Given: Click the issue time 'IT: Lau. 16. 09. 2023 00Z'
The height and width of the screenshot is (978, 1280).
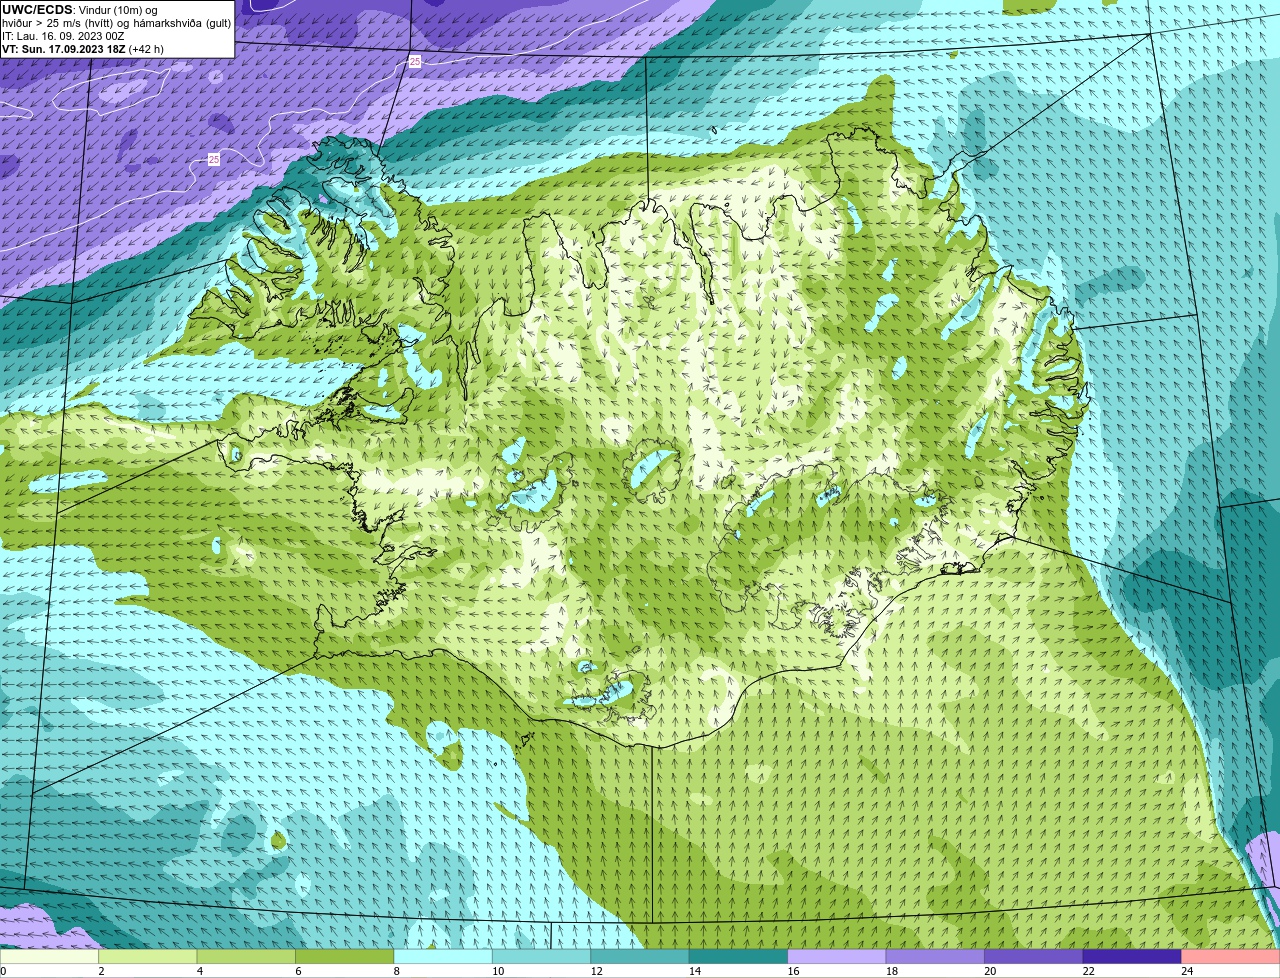Looking at the screenshot, I should (63, 36).
